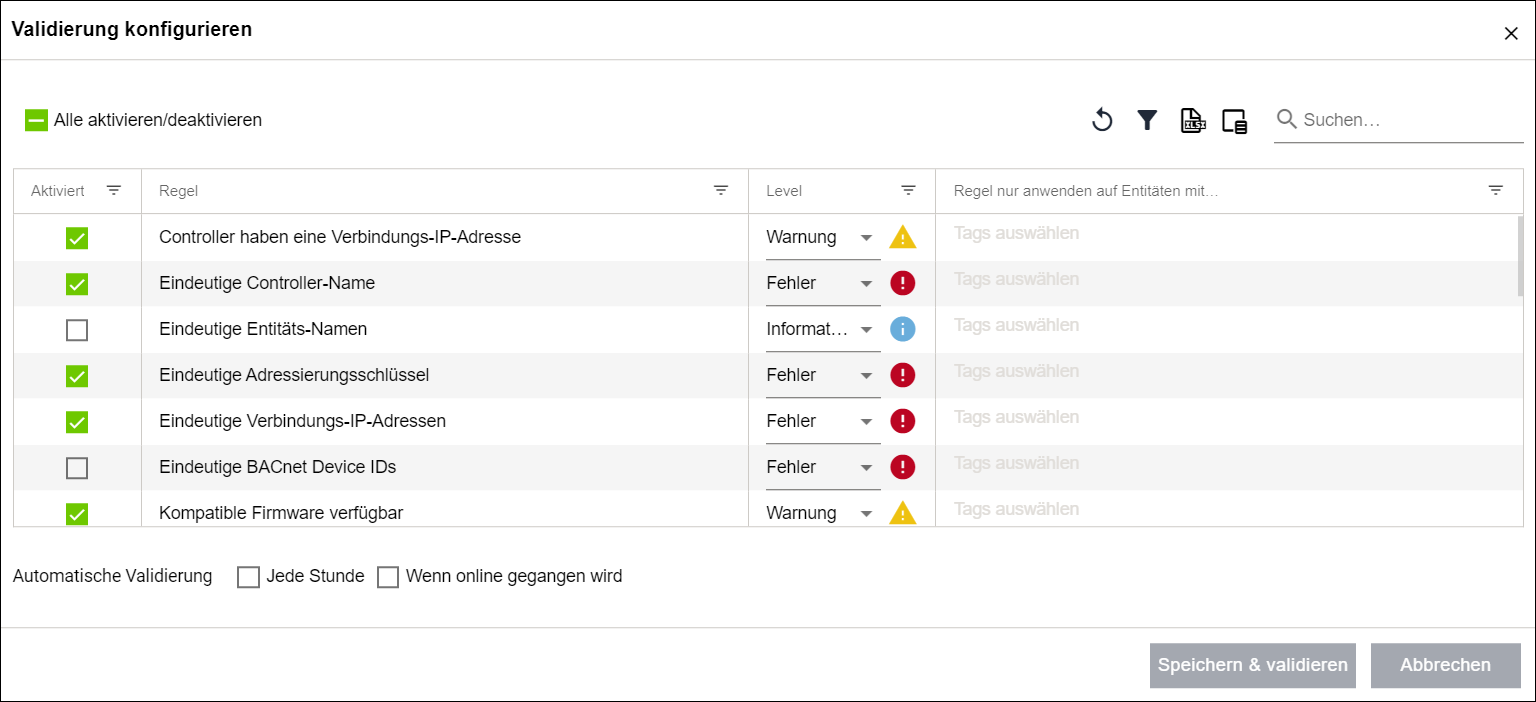Click Speichern & validieren button
1536x702 pixels.
[1253, 666]
